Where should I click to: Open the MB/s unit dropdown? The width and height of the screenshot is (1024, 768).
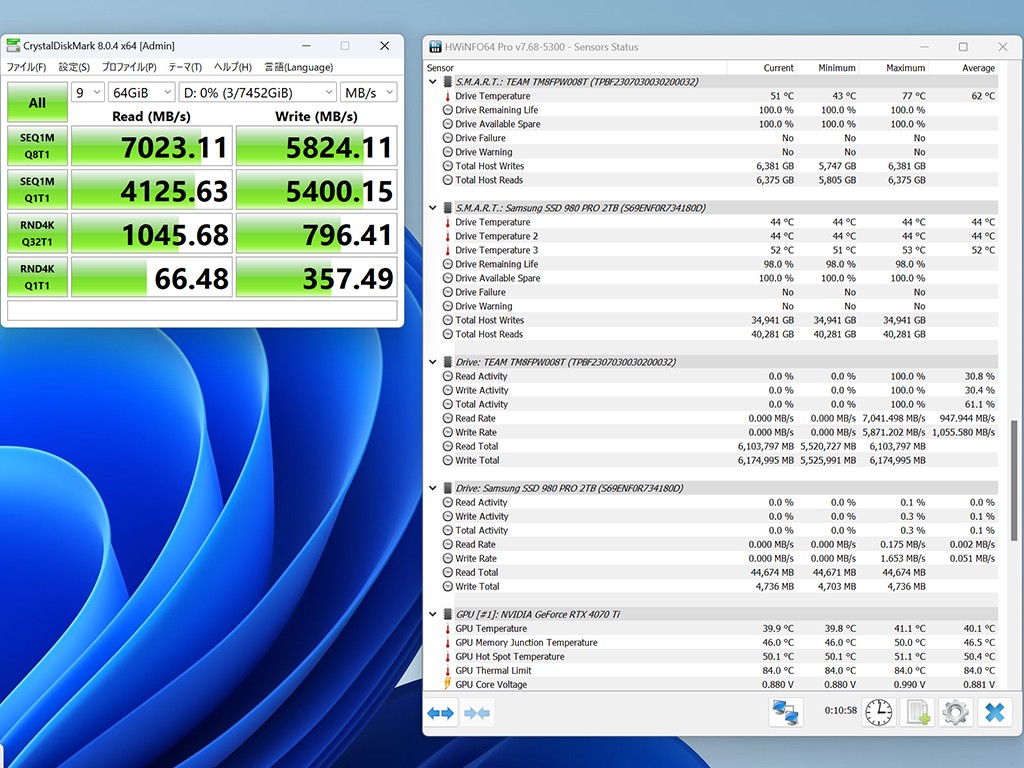[x=368, y=92]
